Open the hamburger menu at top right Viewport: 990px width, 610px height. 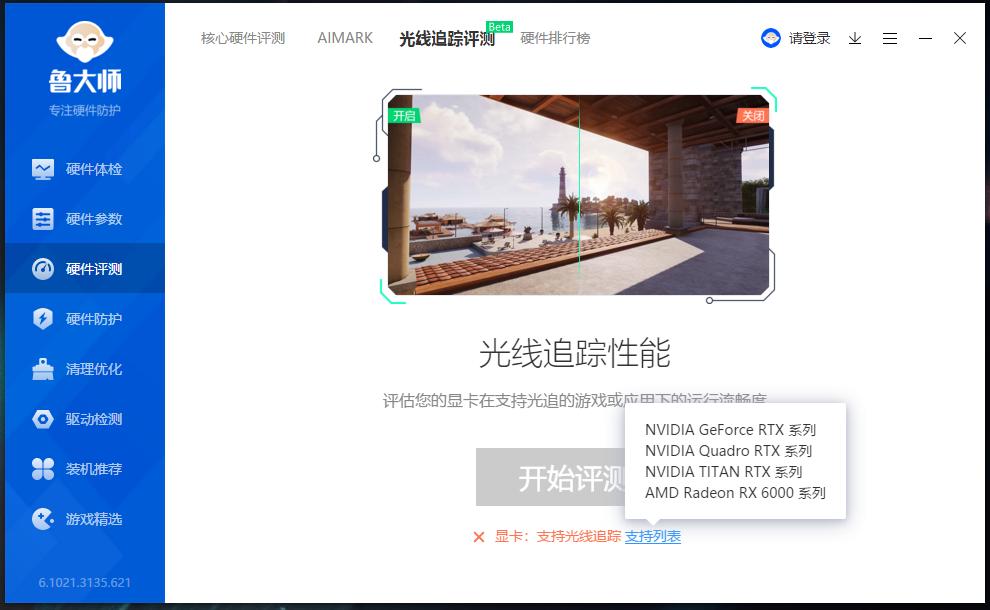point(890,38)
